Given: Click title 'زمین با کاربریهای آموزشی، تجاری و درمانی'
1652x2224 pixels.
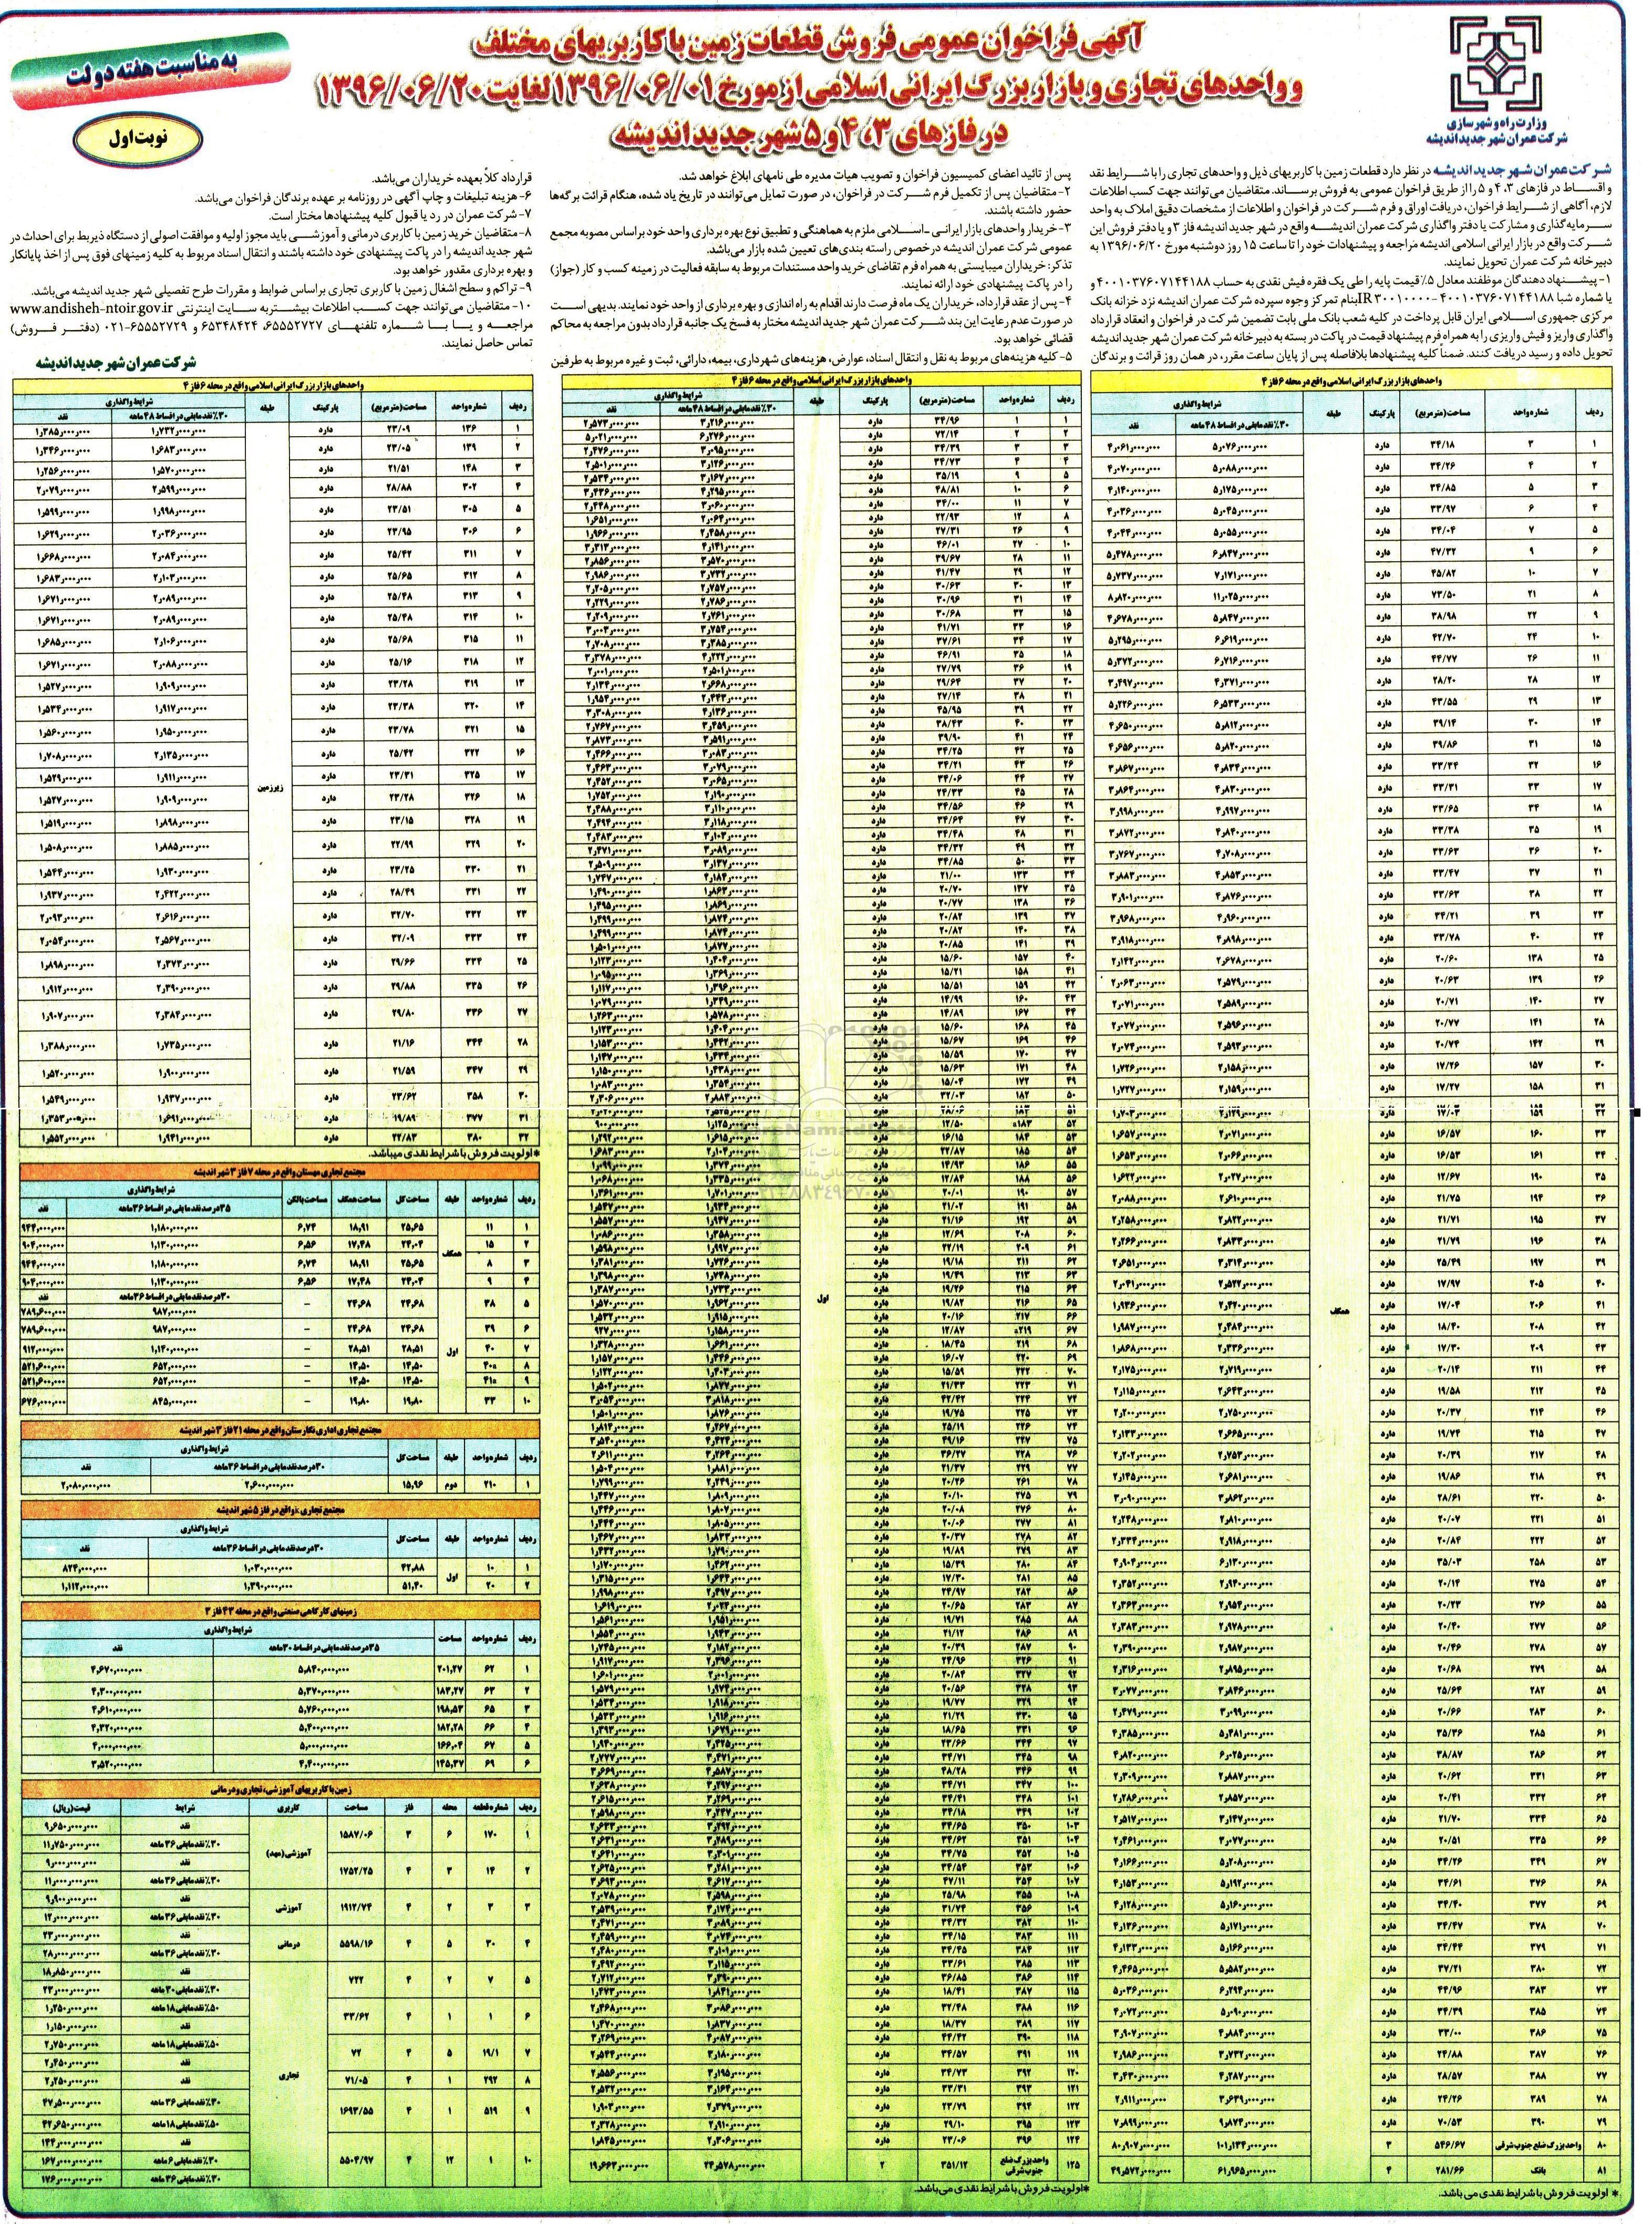Looking at the screenshot, I should point(281,1790).
